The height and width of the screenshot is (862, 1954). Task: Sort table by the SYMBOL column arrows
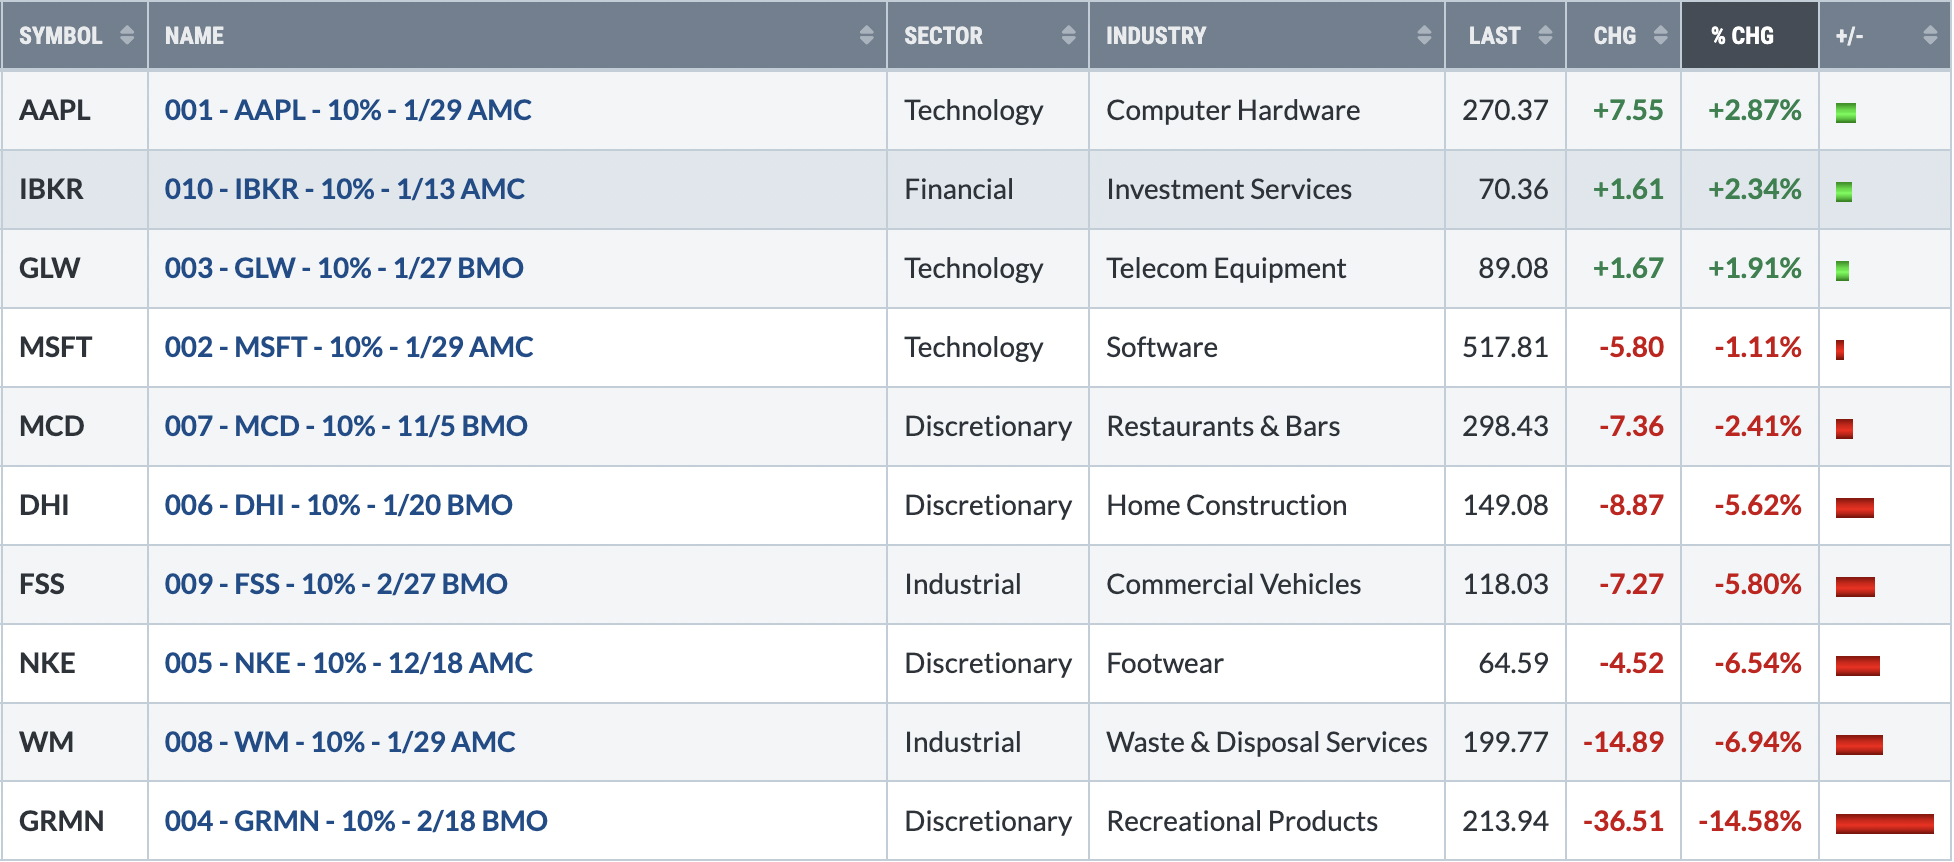coord(127,36)
